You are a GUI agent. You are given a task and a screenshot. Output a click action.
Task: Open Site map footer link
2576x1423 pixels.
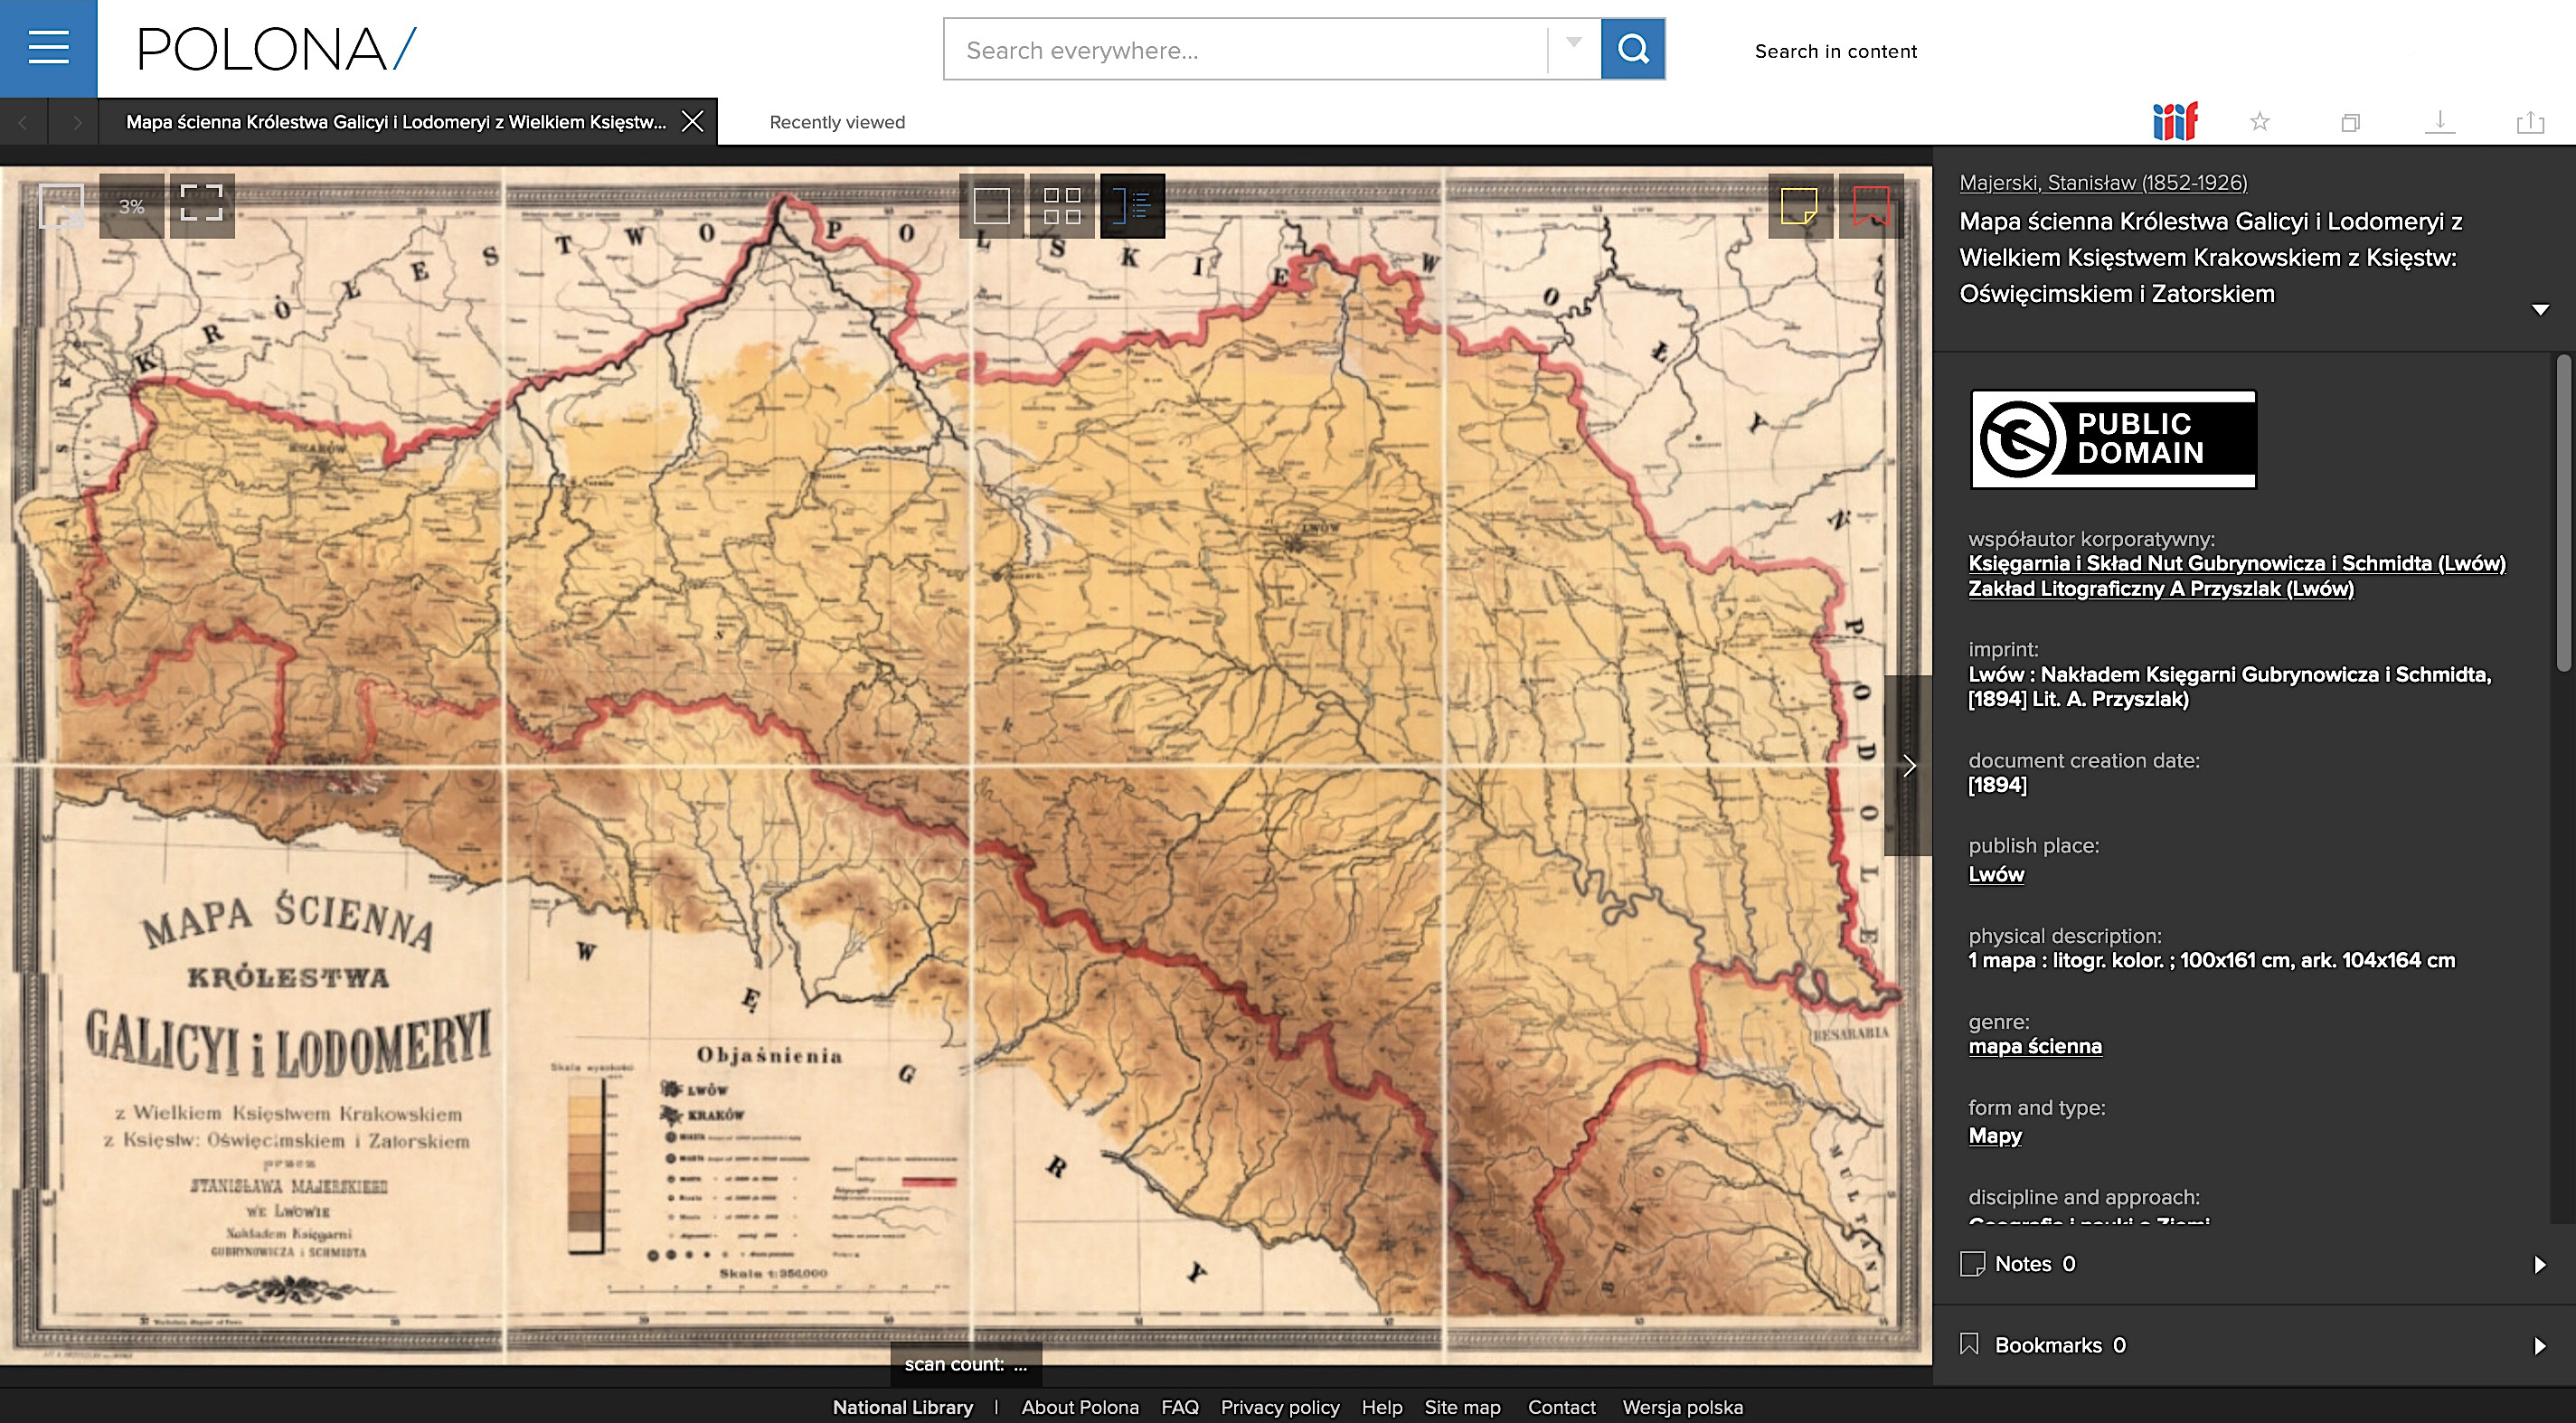coord(1462,1407)
